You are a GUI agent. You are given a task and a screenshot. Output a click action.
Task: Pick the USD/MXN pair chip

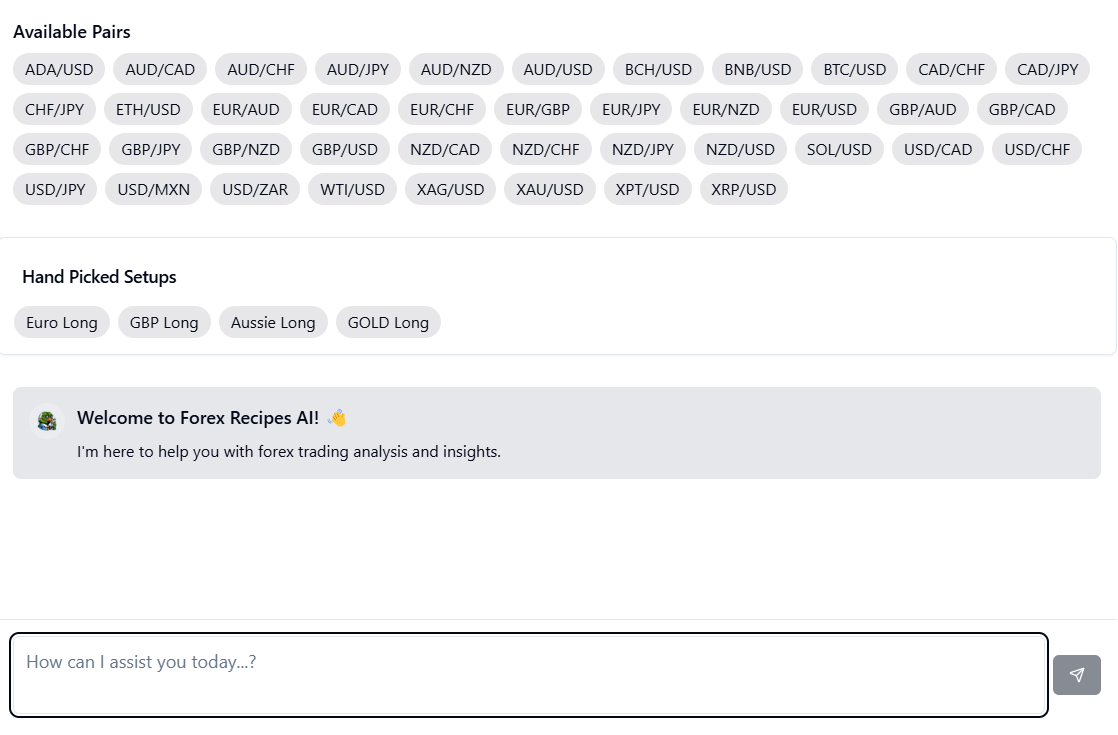click(154, 189)
